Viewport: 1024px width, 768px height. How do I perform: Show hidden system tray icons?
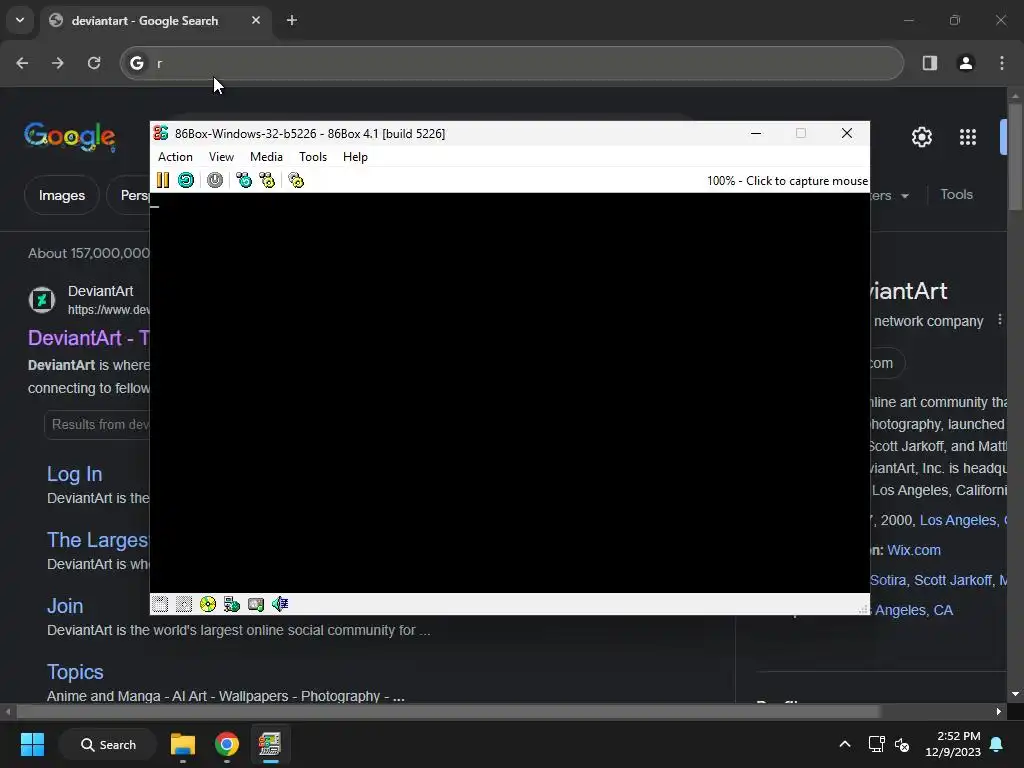point(844,744)
